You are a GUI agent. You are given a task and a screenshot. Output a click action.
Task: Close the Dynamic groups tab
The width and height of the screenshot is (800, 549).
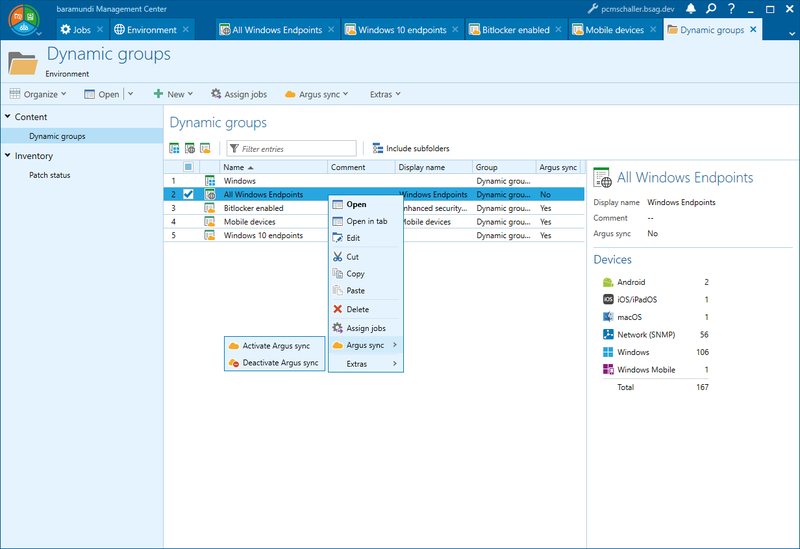pos(753,30)
